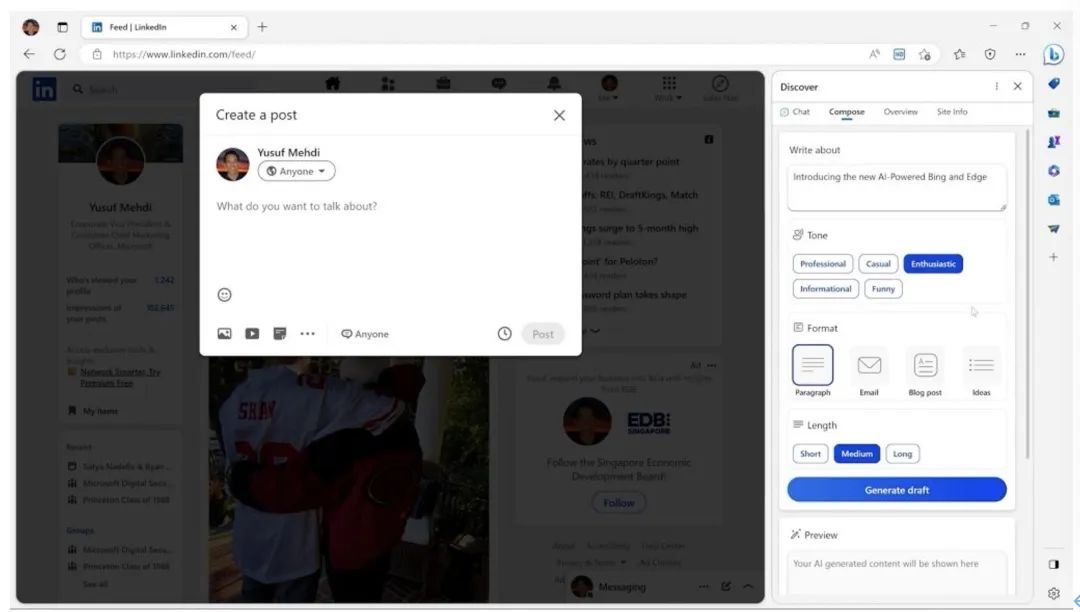This screenshot has width=1080, height=612.
Task: Open the browser essentials shield icon
Action: coord(990,54)
